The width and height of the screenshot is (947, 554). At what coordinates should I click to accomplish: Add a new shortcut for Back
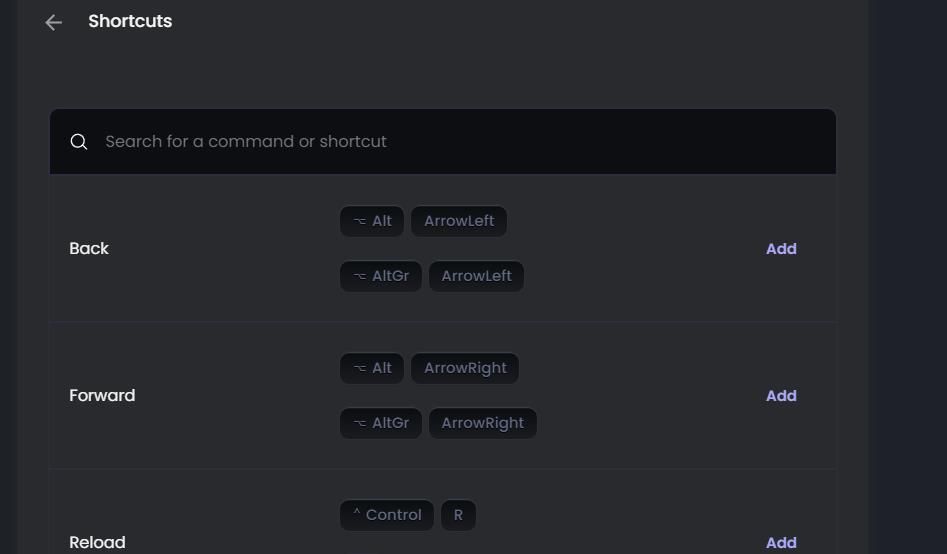(x=781, y=249)
